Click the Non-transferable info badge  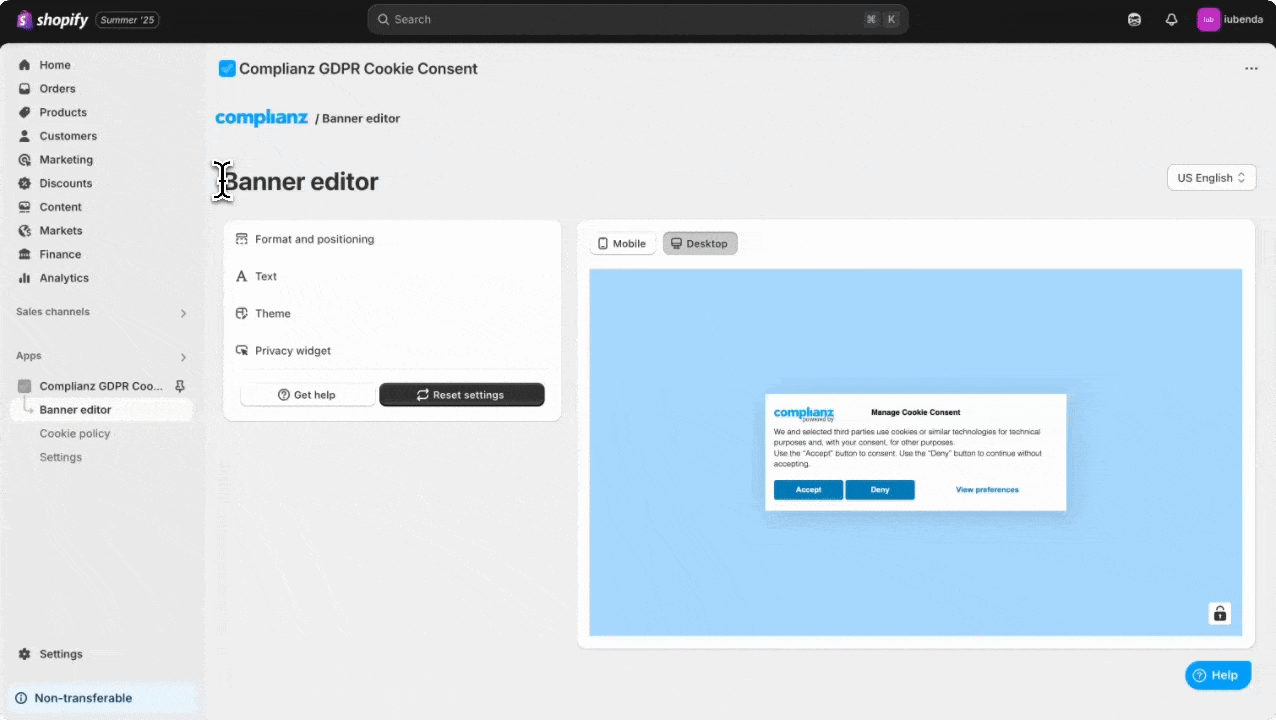pyautogui.click(x=102, y=698)
